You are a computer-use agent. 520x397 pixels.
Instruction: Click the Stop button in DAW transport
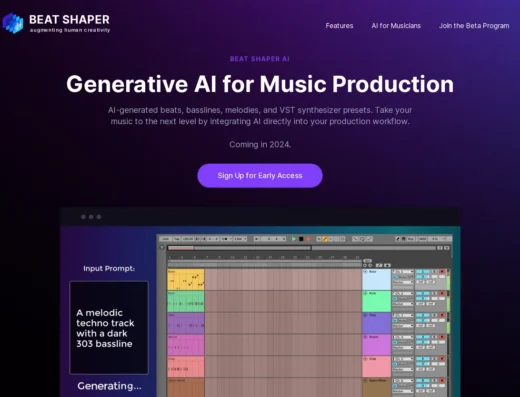(x=301, y=239)
